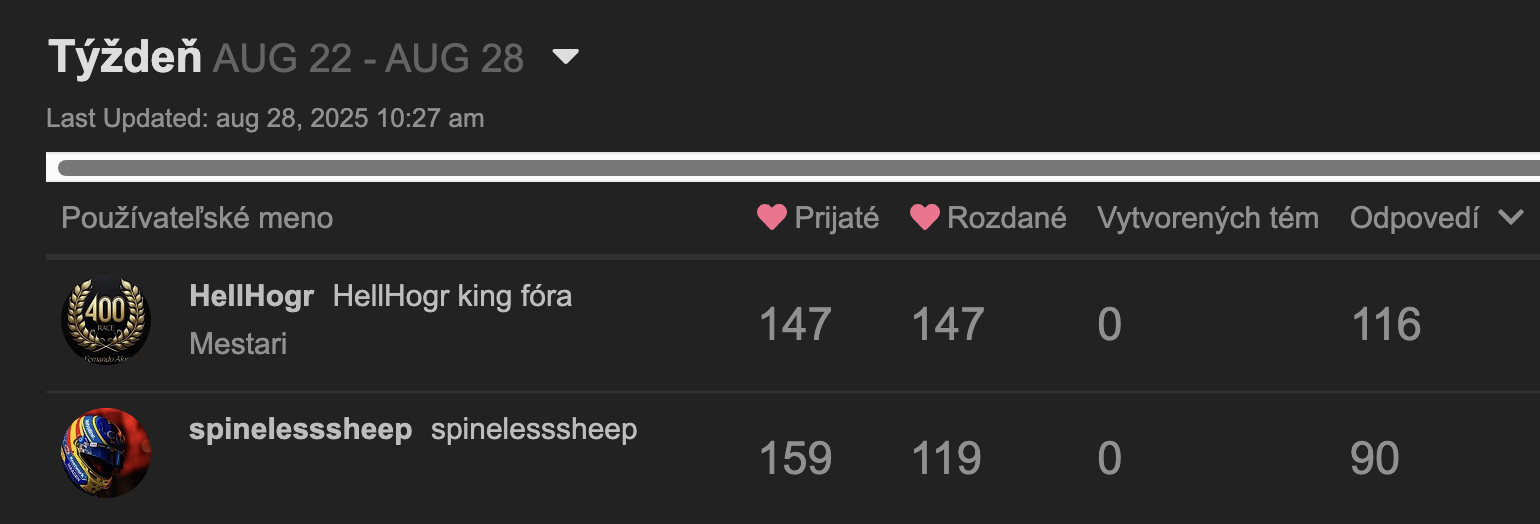Open HellHogr username link

tap(252, 296)
